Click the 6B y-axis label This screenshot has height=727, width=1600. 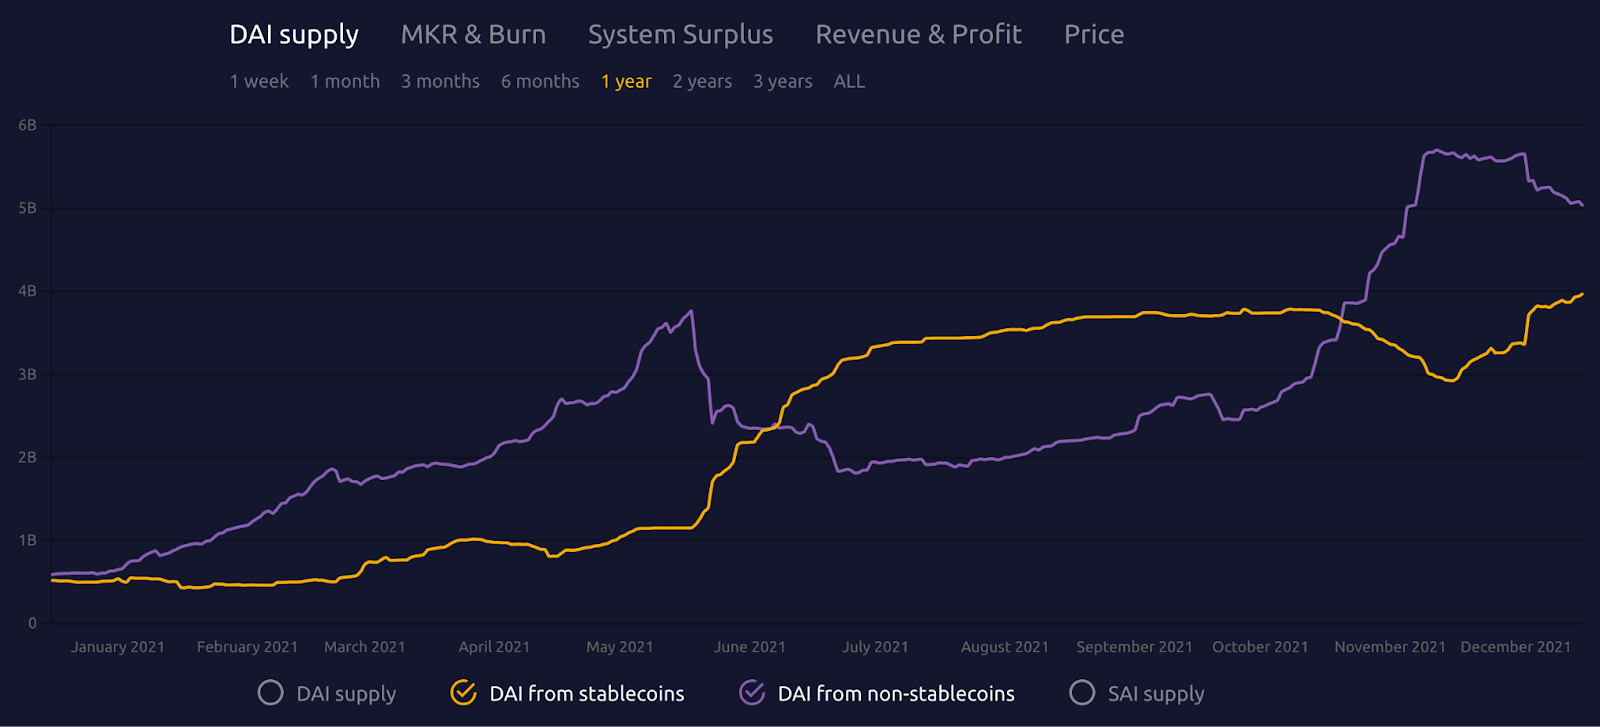[x=28, y=125]
